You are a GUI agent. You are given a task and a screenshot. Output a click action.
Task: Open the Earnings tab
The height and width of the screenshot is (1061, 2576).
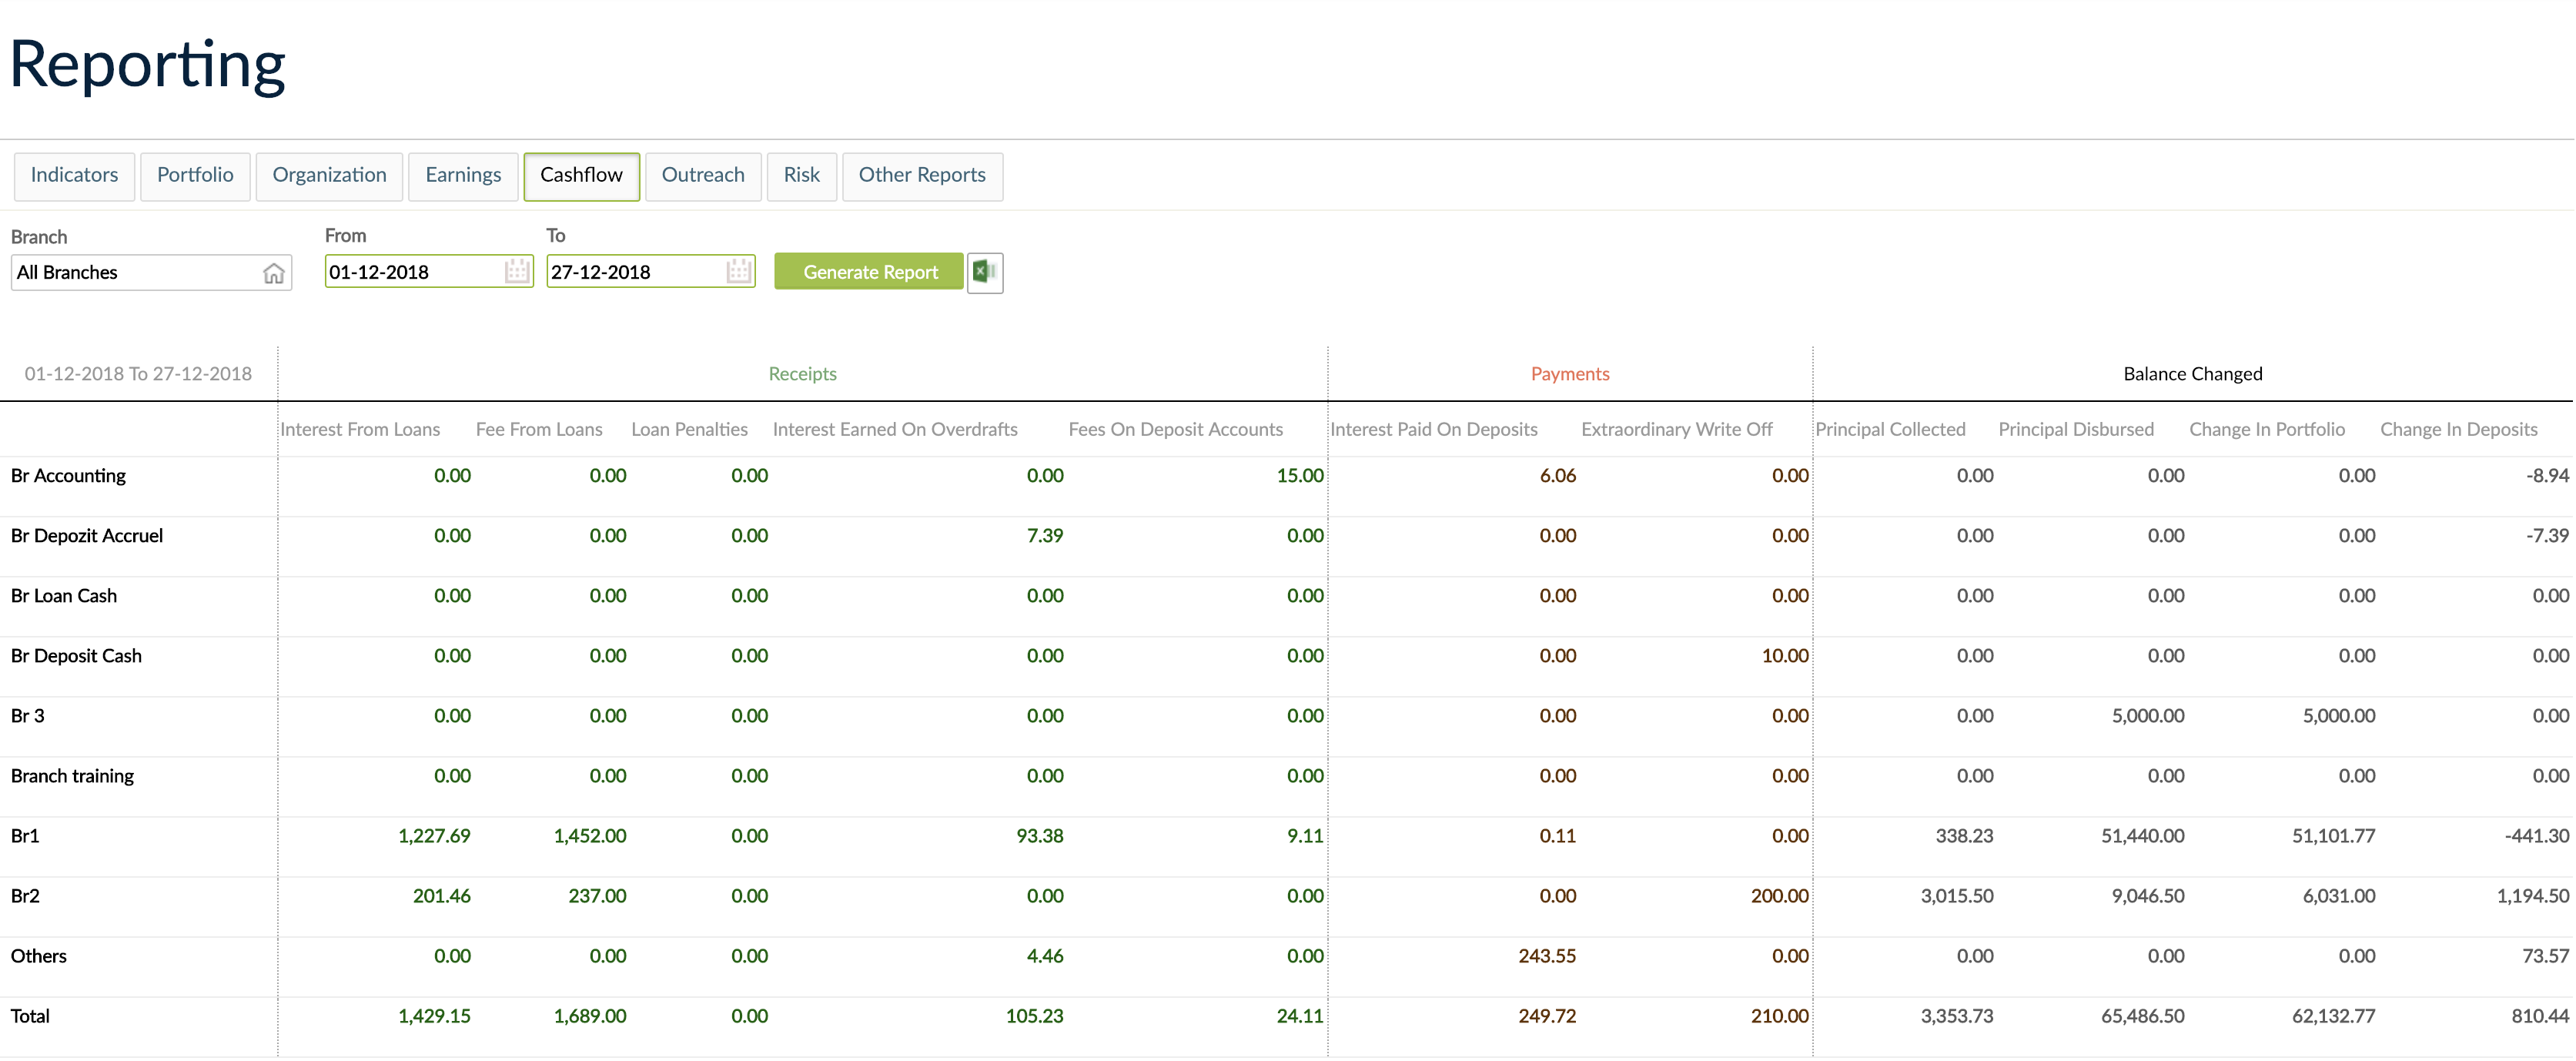tap(463, 175)
